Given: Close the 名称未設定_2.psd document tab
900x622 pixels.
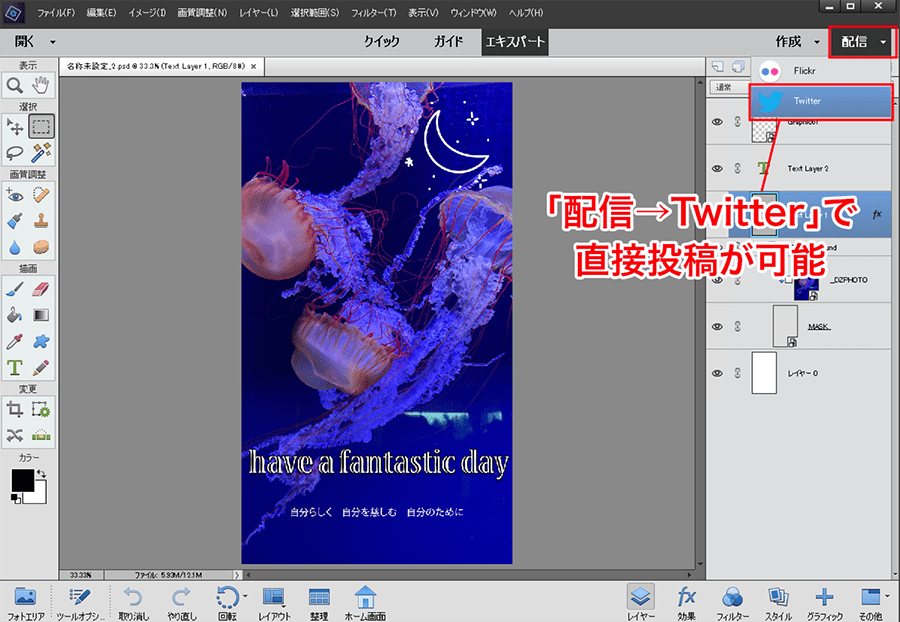Looking at the screenshot, I should click(x=253, y=67).
